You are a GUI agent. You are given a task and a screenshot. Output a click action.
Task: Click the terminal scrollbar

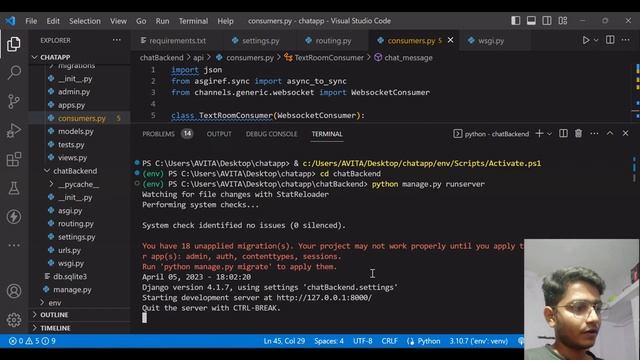tap(634, 169)
